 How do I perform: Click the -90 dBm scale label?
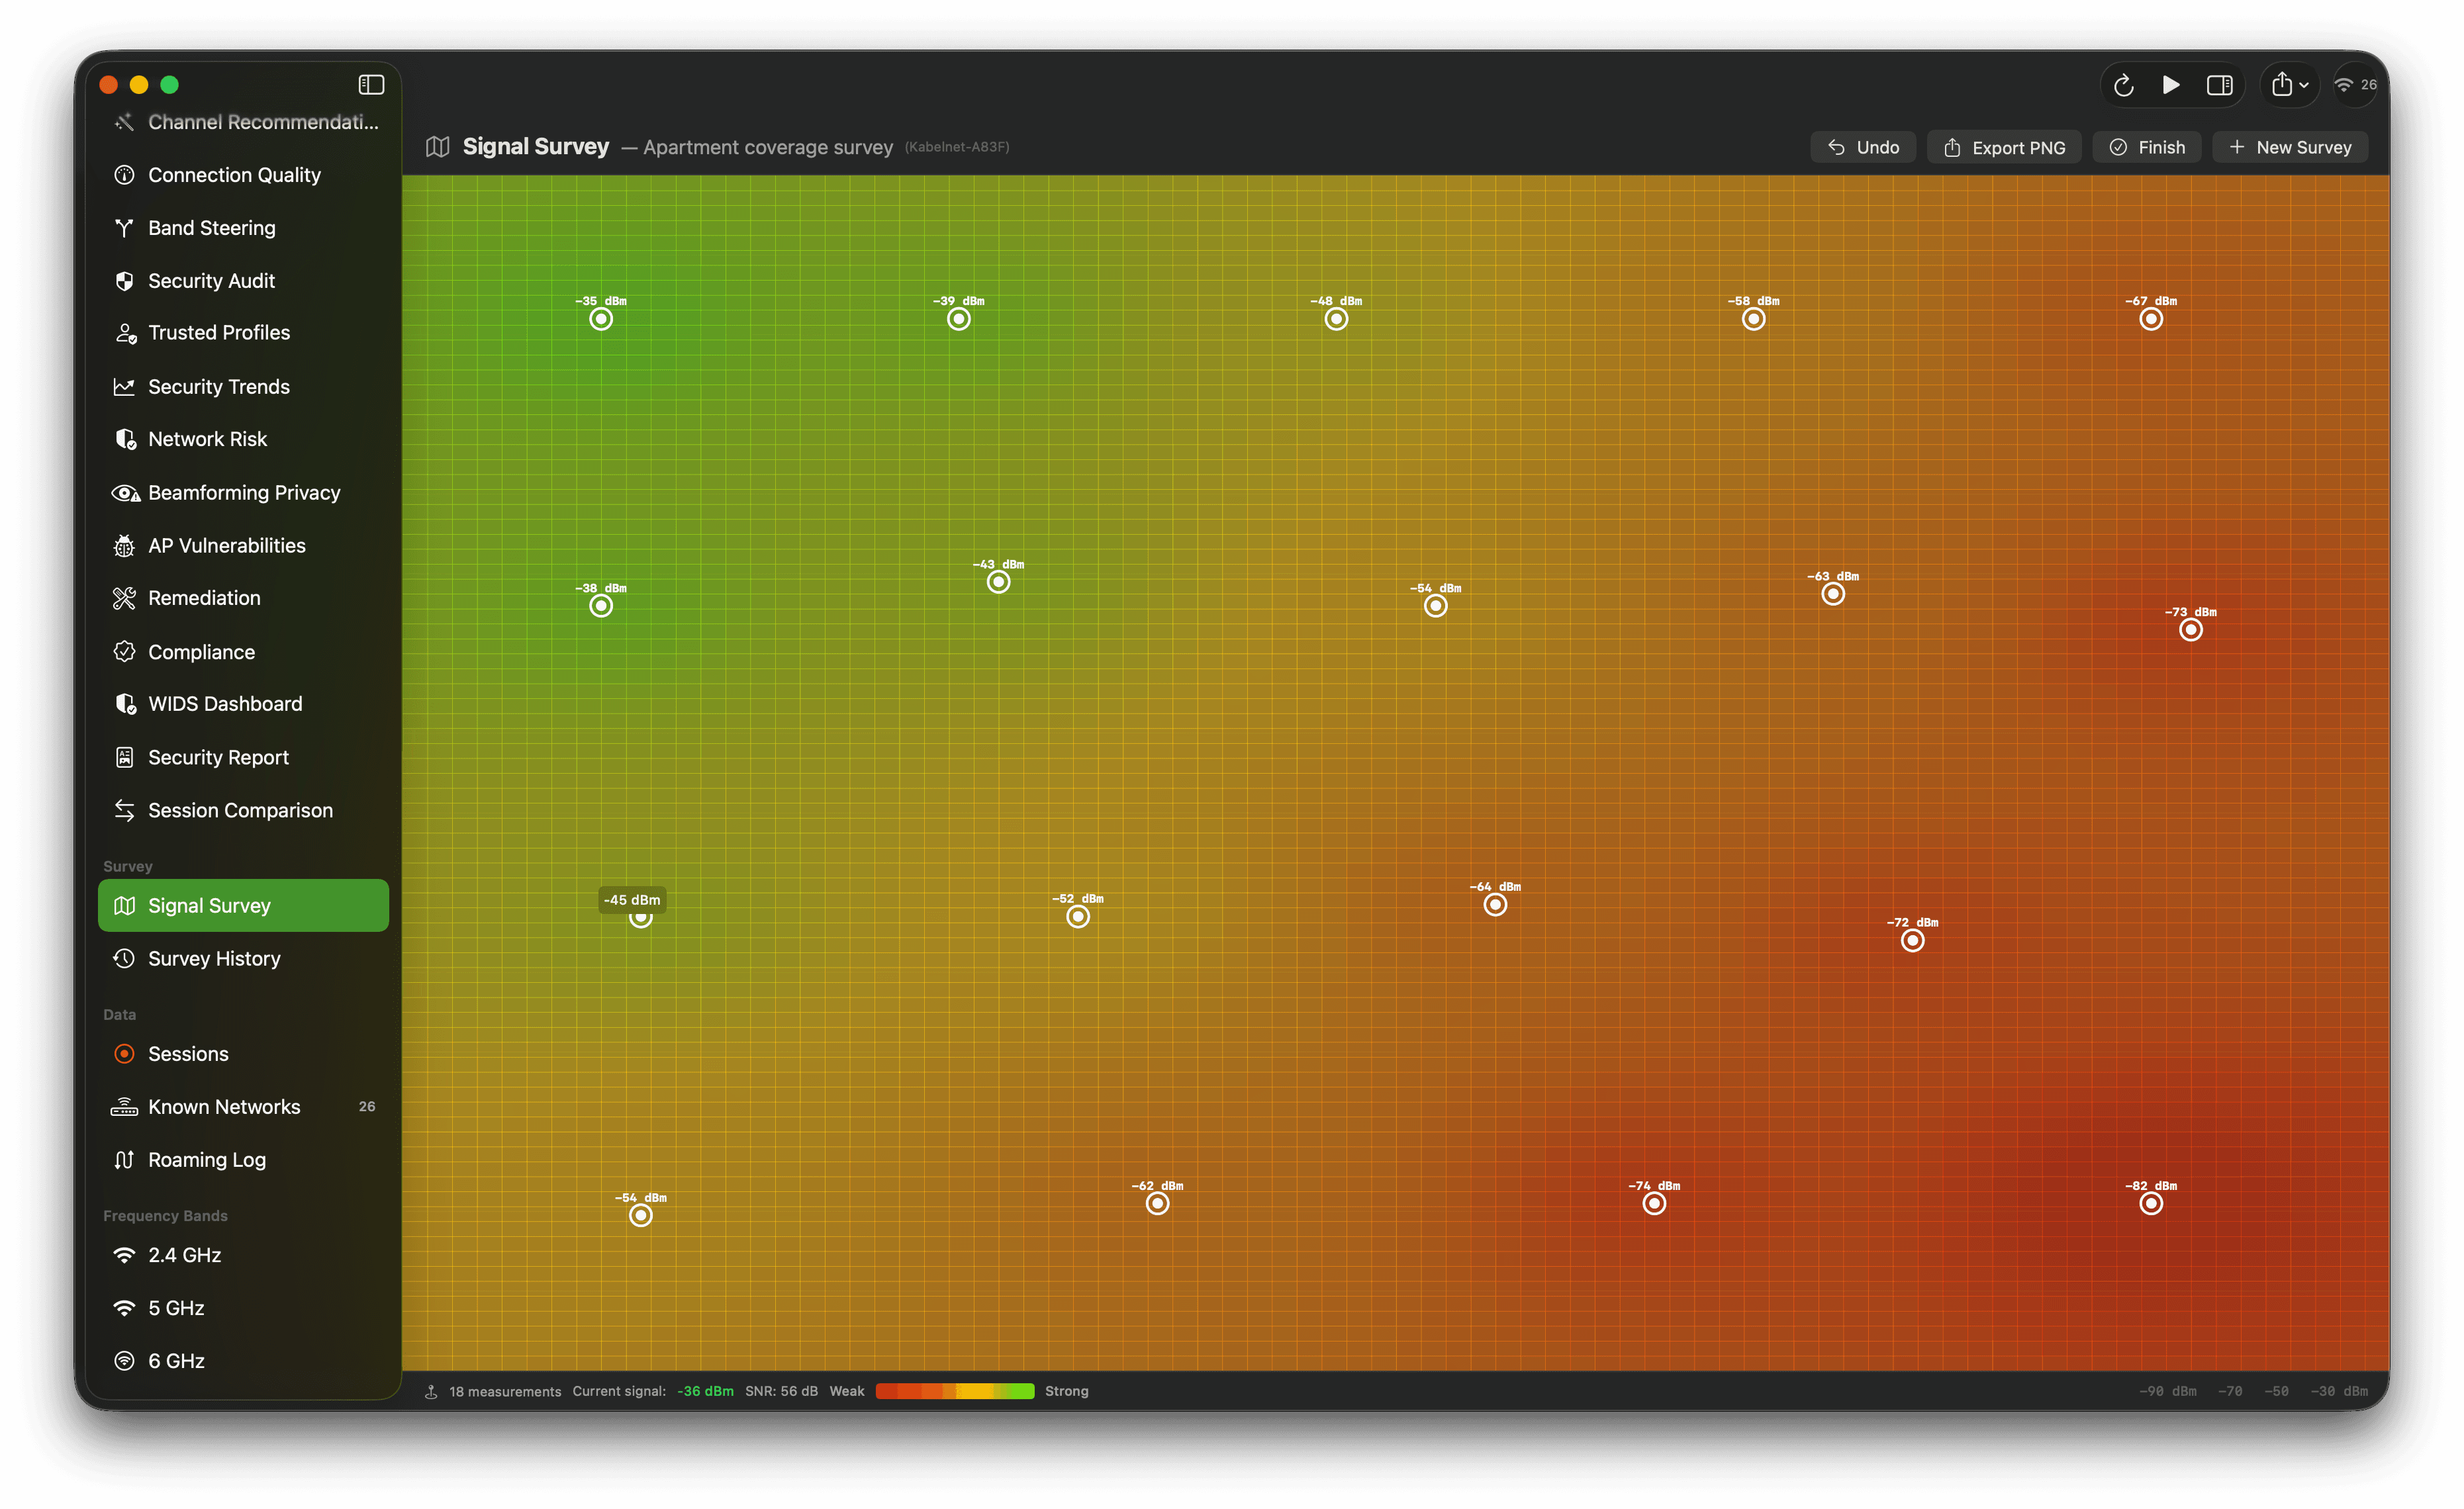2168,1391
